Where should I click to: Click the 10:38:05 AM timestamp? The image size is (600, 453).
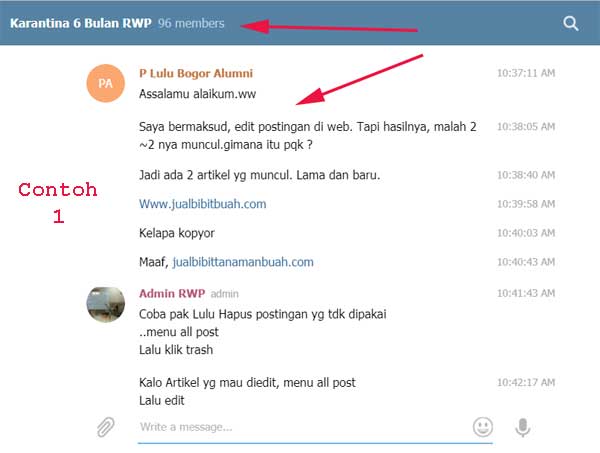526,127
